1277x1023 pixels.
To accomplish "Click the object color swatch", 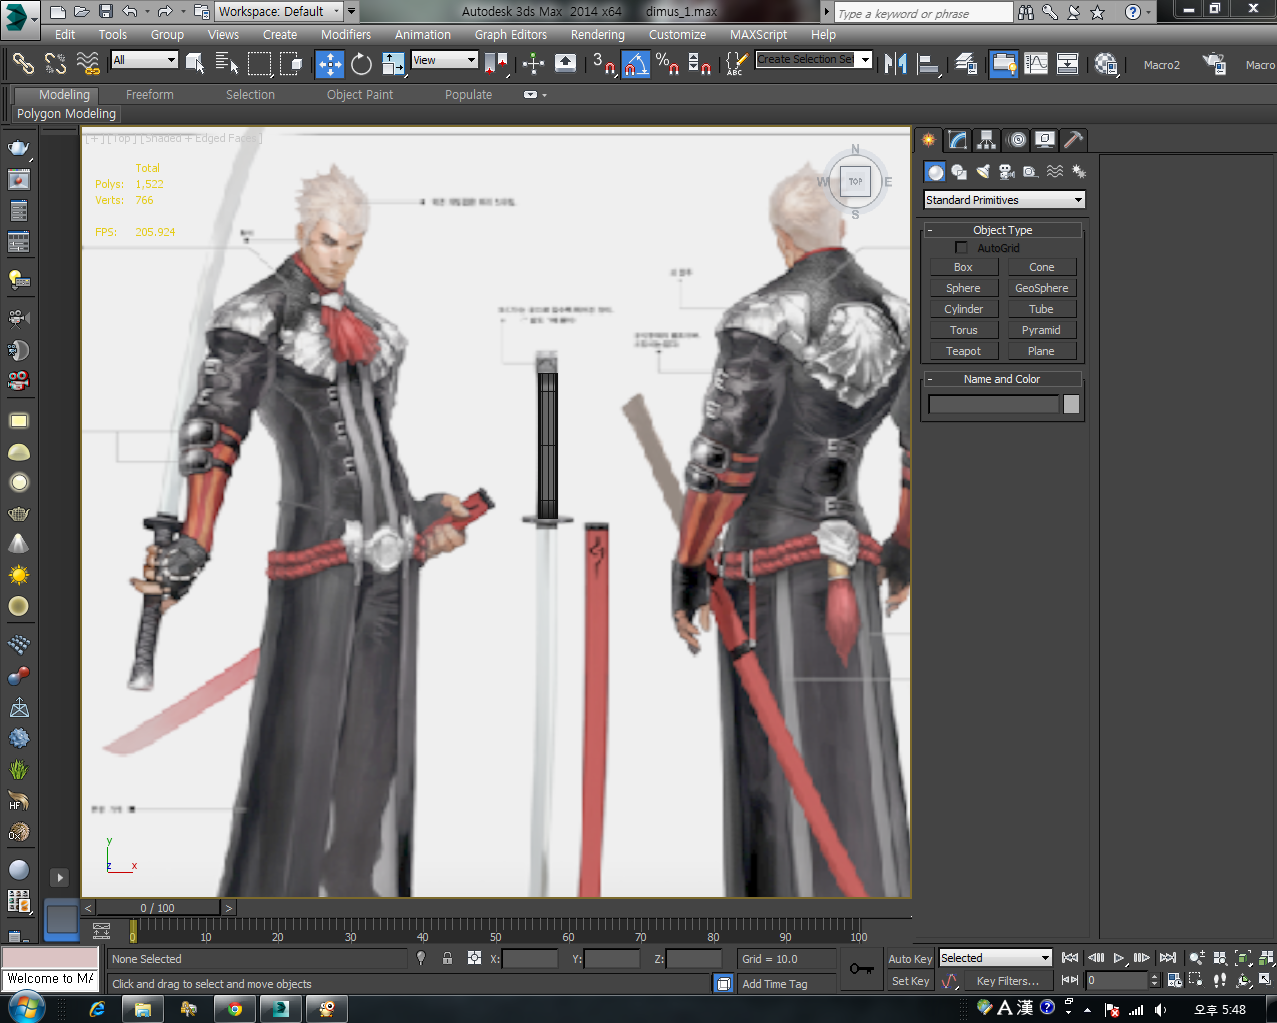I will point(1071,404).
